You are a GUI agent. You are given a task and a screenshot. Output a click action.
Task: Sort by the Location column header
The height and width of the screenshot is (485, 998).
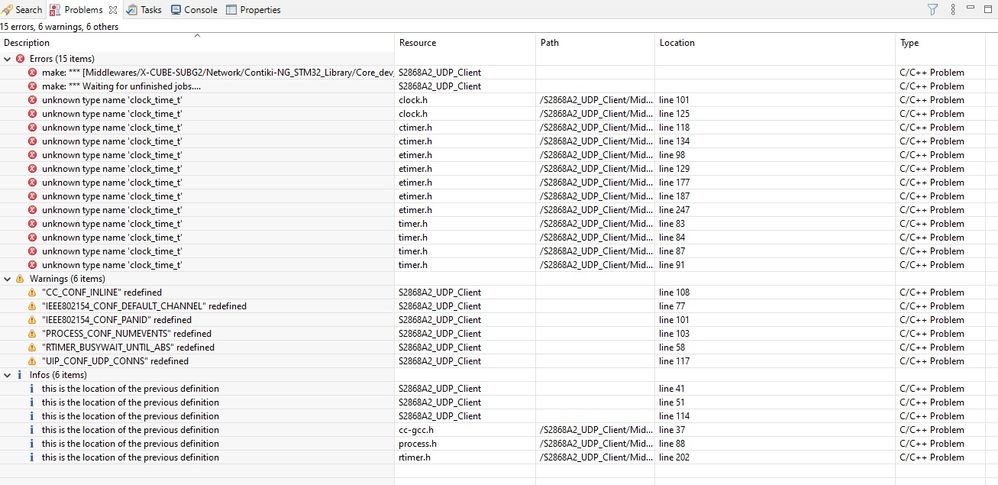point(775,43)
